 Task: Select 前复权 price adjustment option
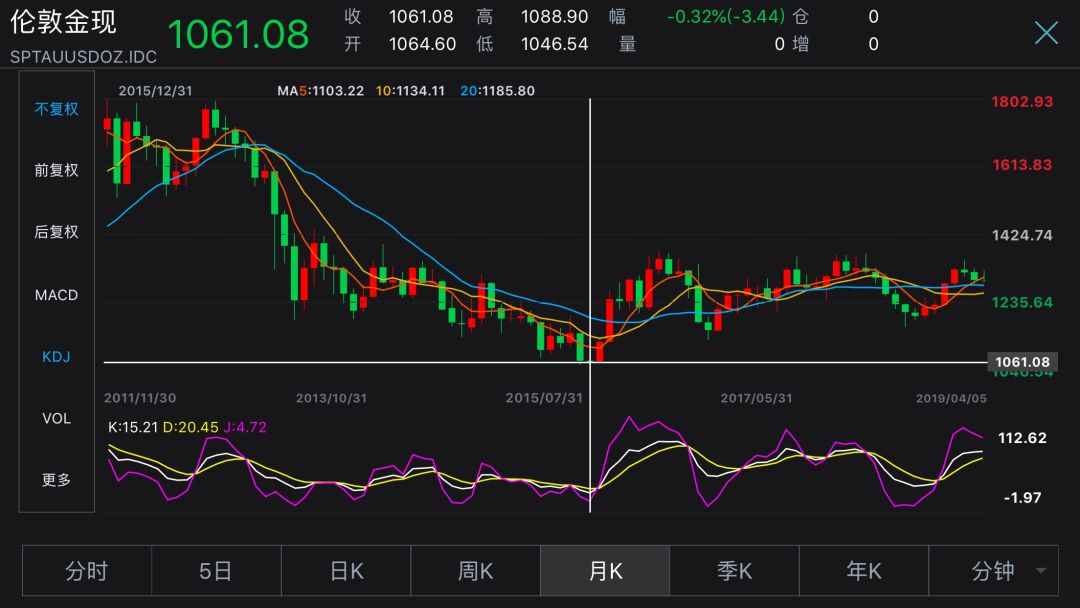coord(56,170)
